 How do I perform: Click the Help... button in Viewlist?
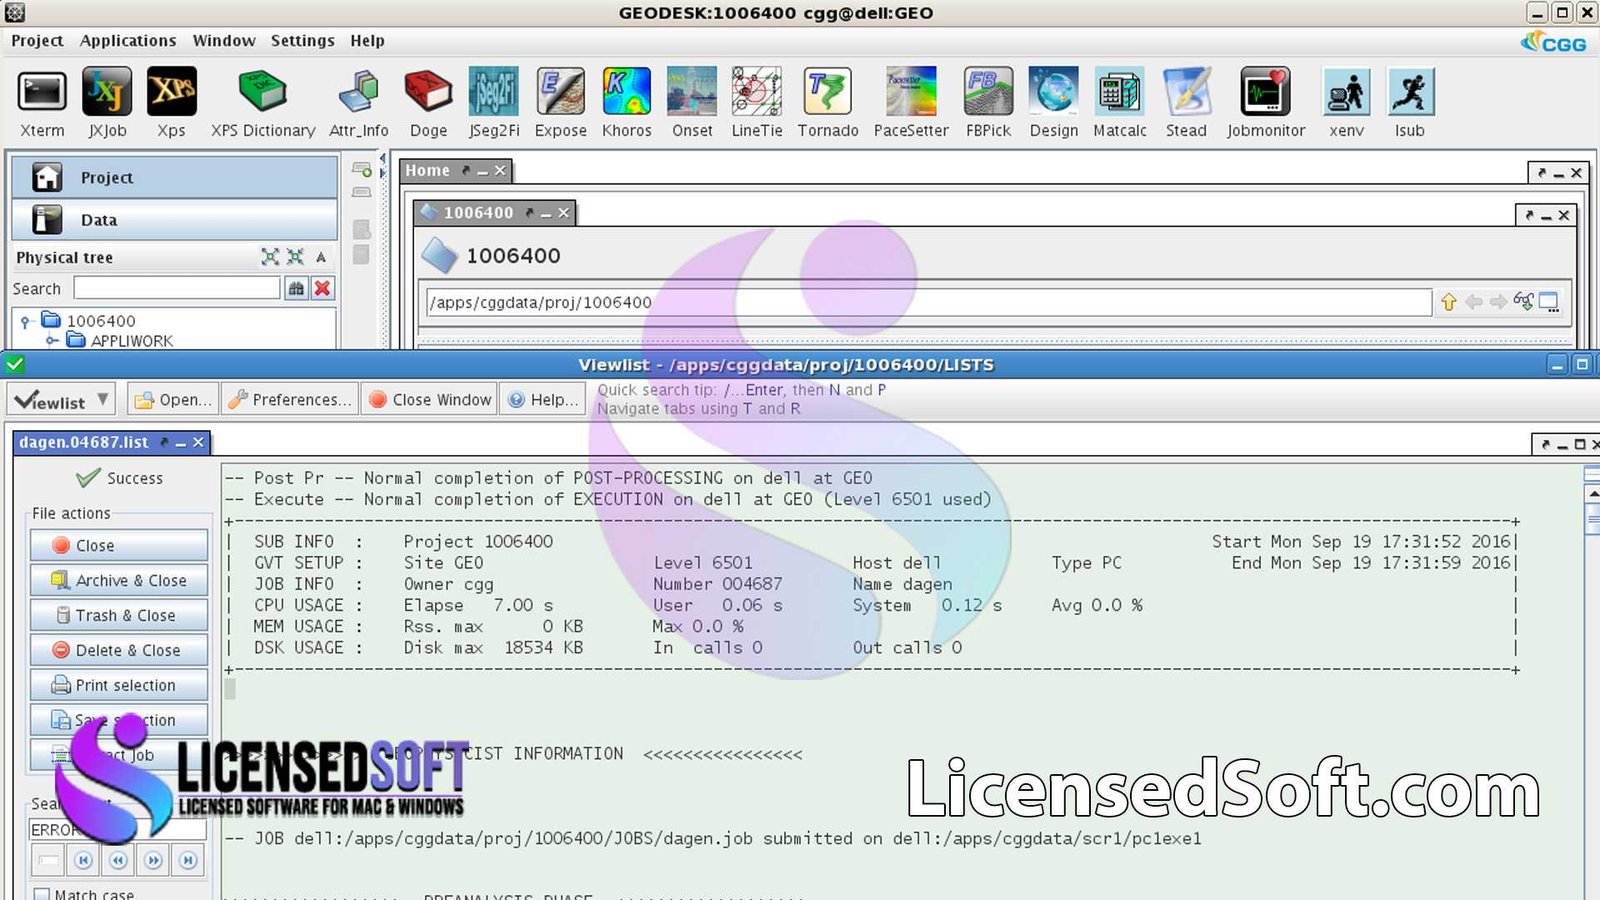click(x=543, y=400)
